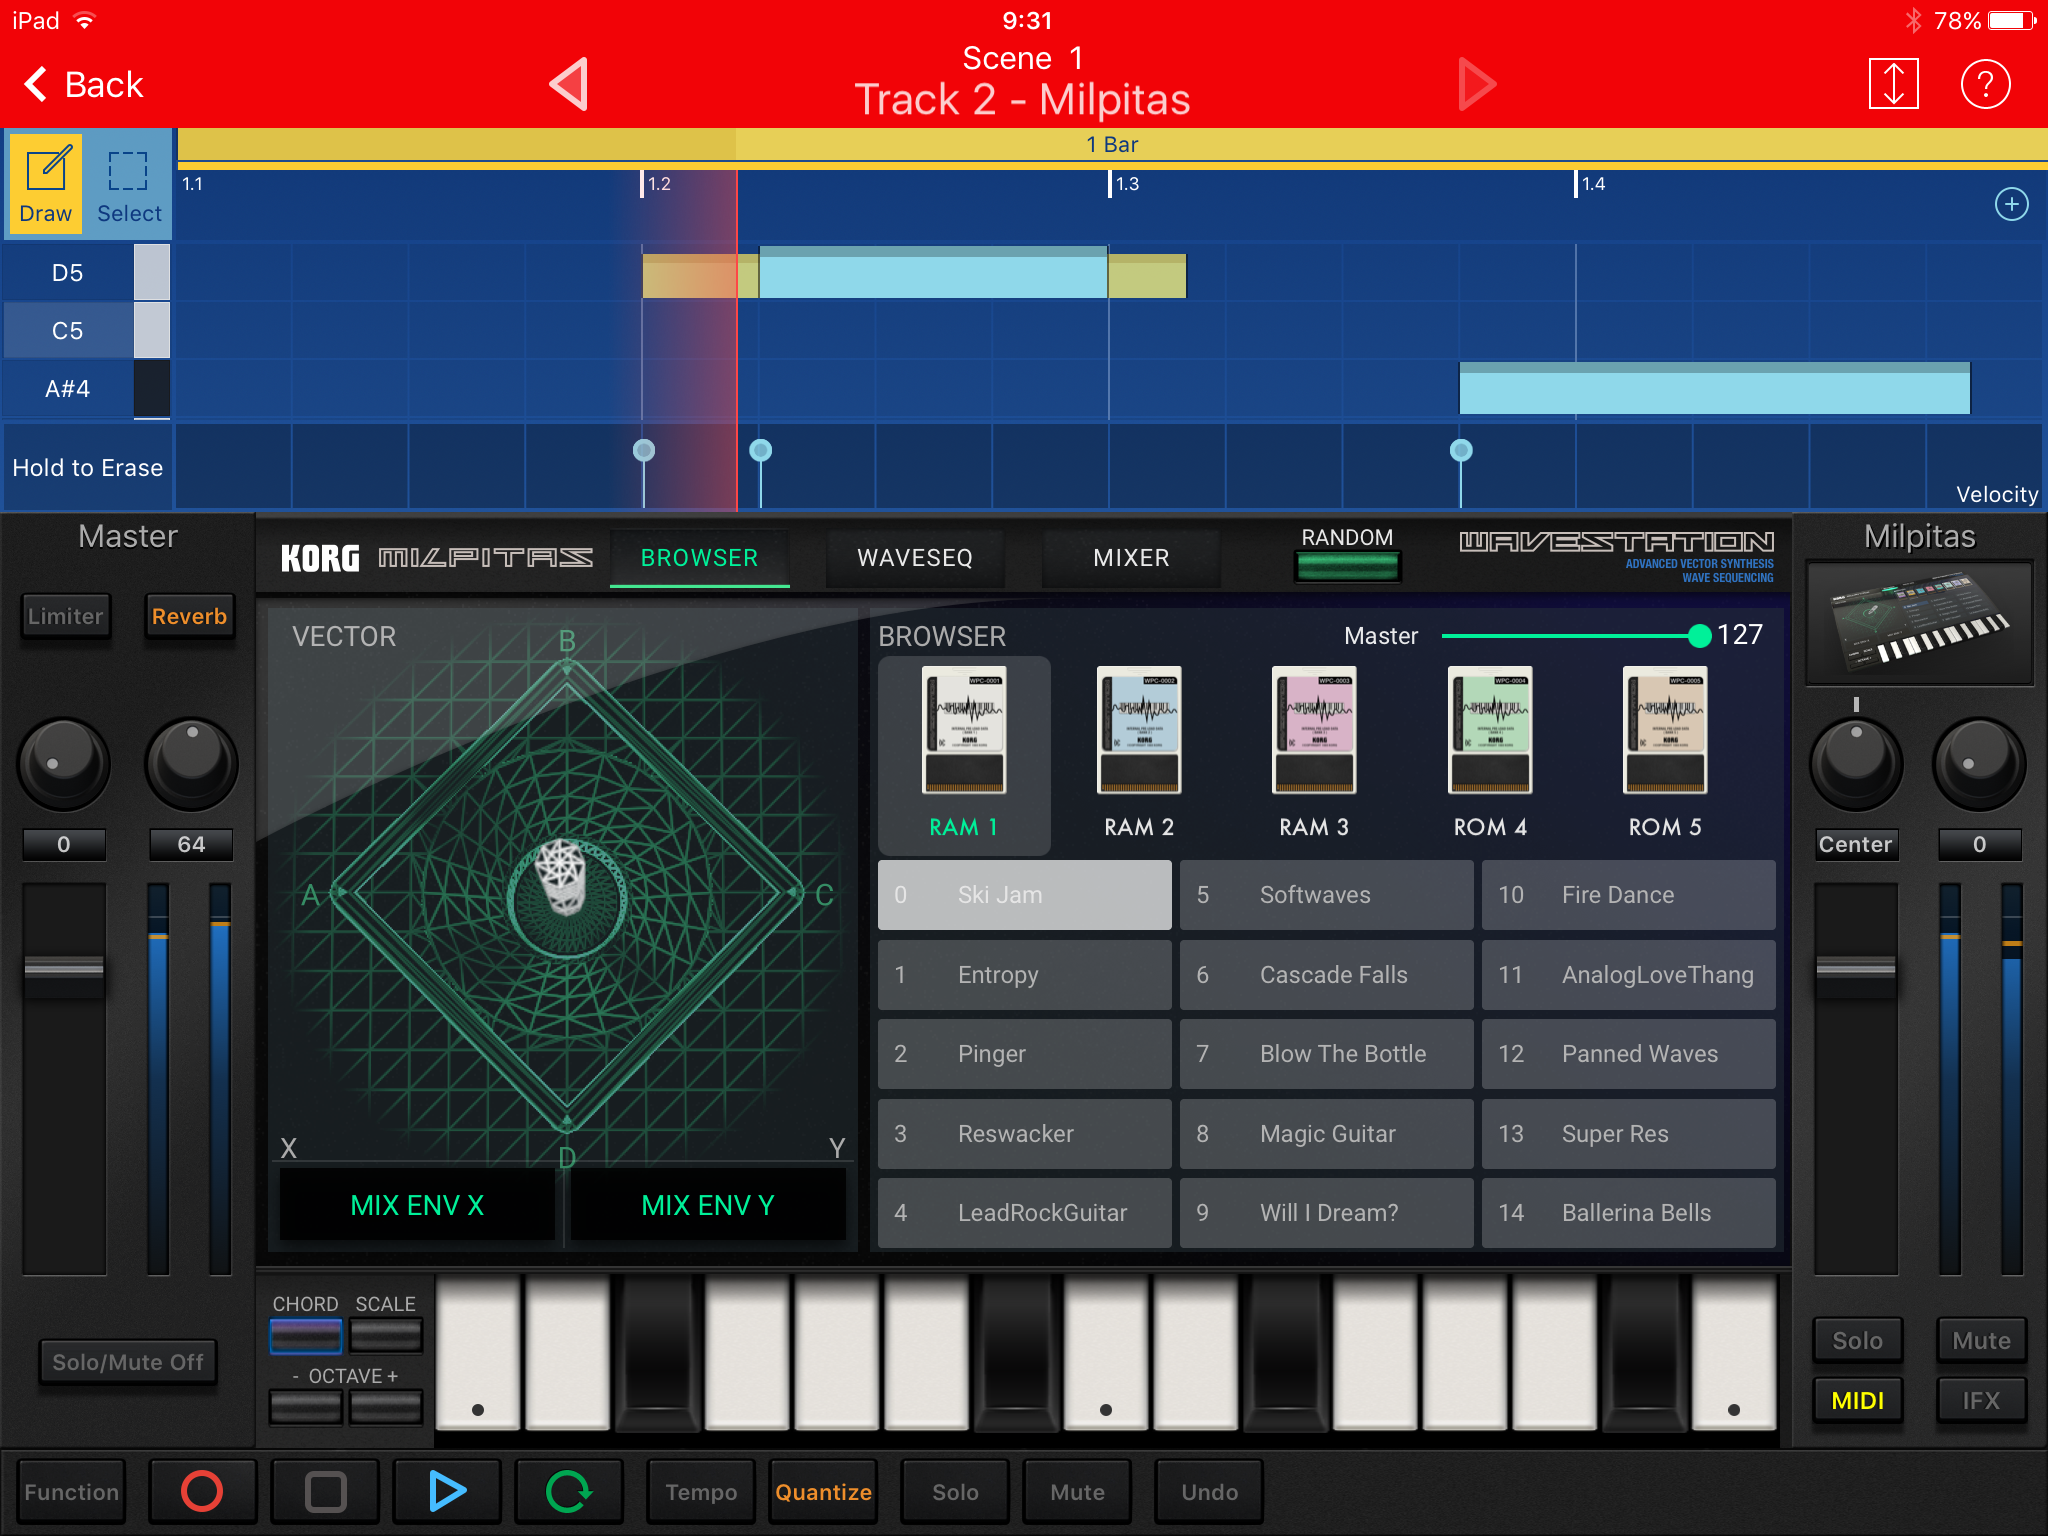Select the Cascade Falls program
2048x1536 pixels.
pyautogui.click(x=1327, y=974)
